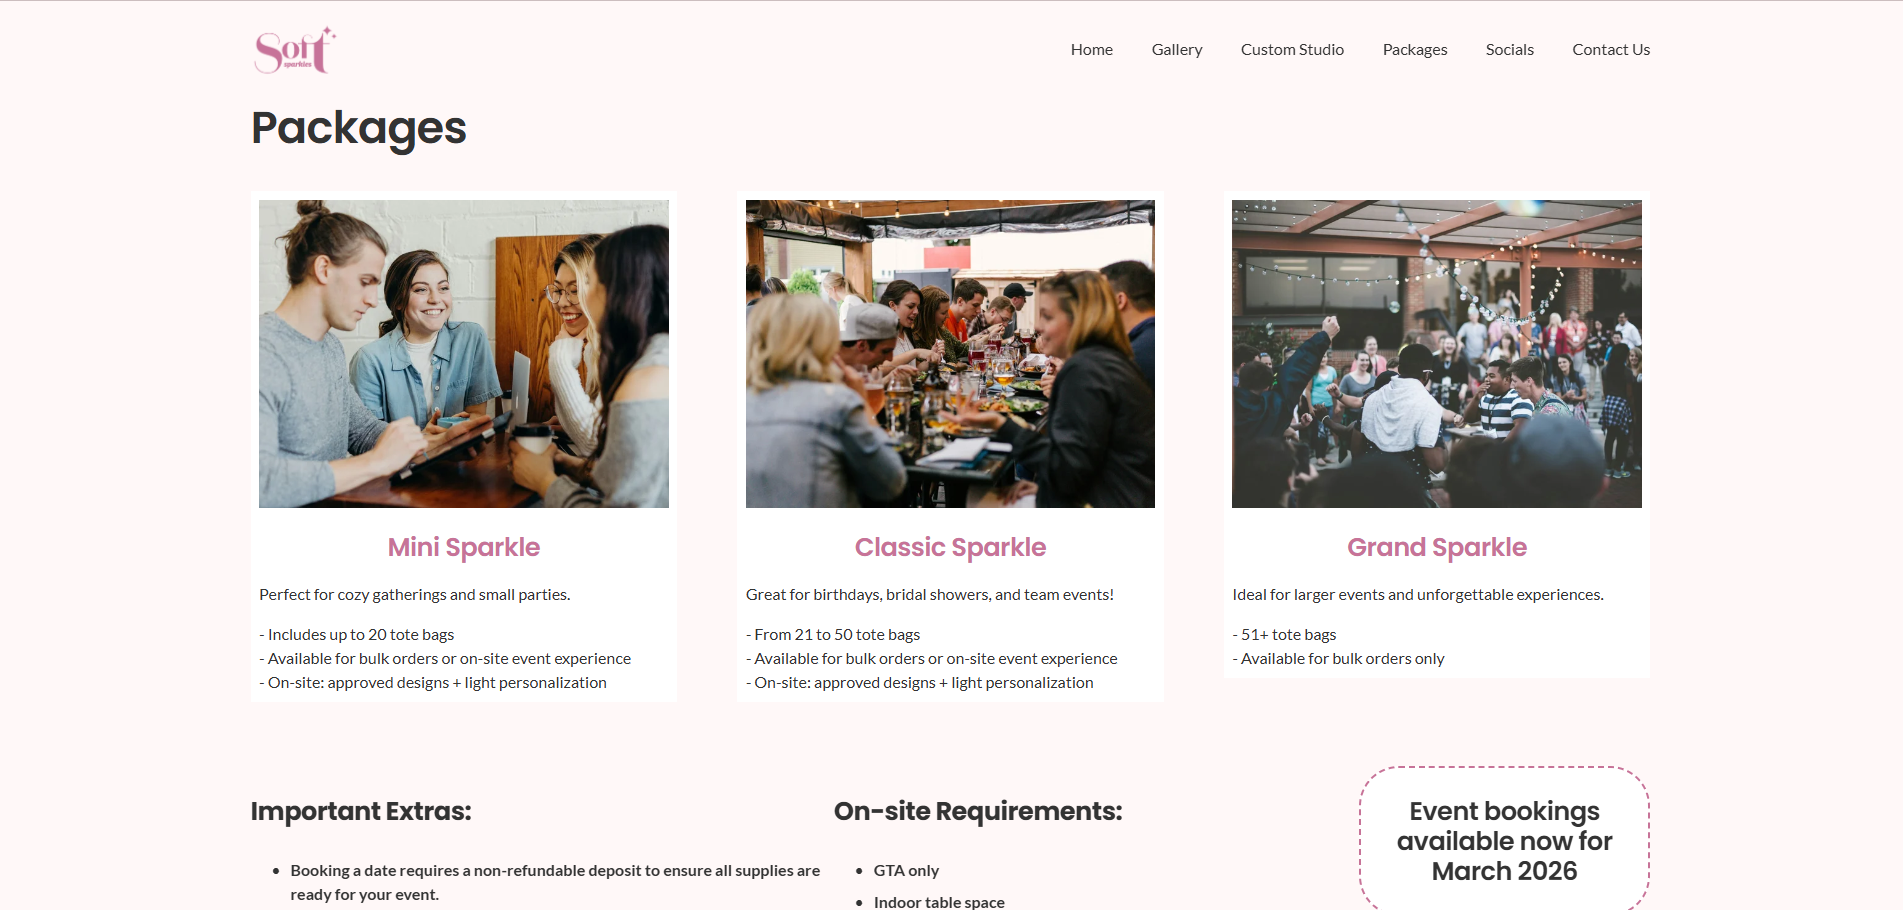Open the Socials navigation link
Viewport: 1903px width, 910px height.
coord(1509,50)
